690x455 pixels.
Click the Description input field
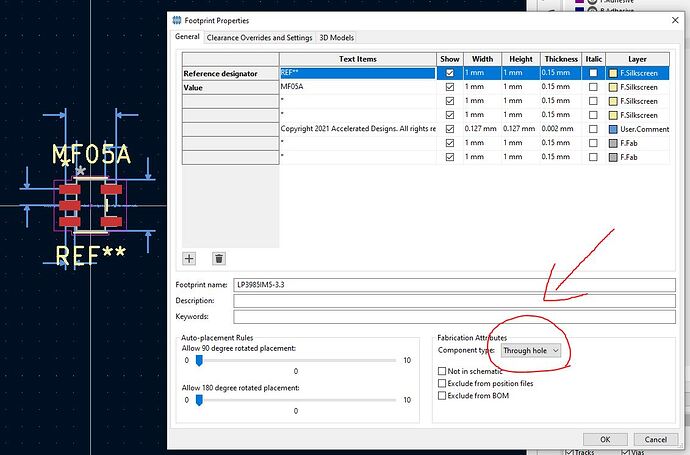455,301
